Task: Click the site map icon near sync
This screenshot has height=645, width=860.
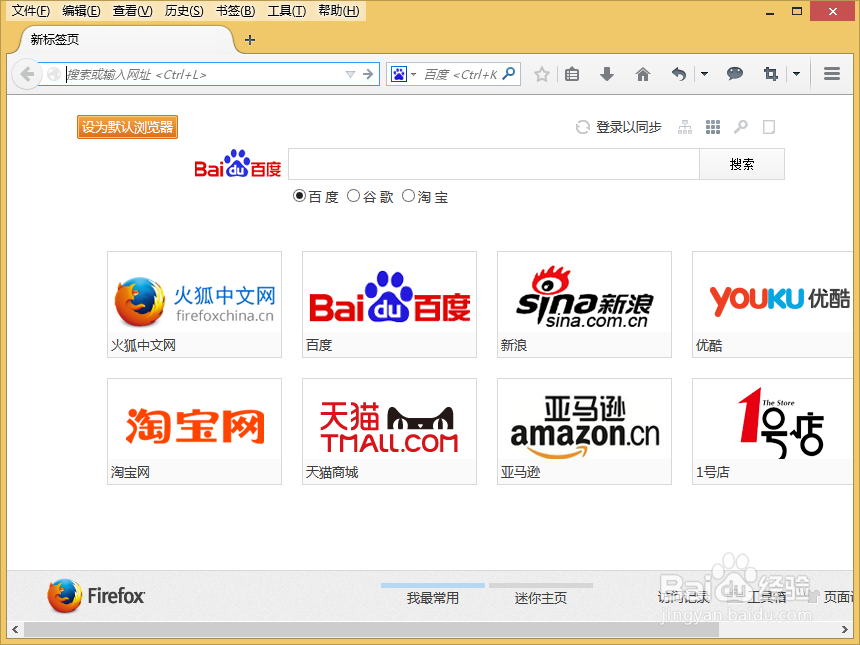Action: pyautogui.click(x=685, y=127)
